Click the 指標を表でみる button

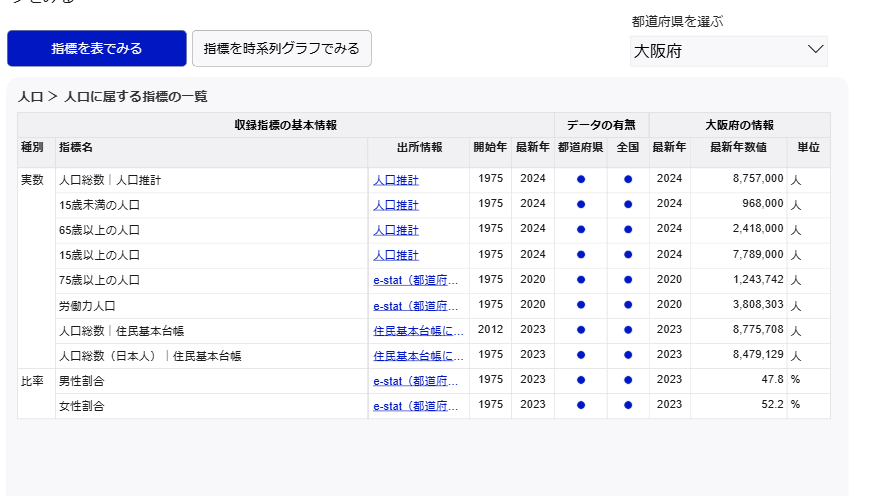[x=97, y=49]
